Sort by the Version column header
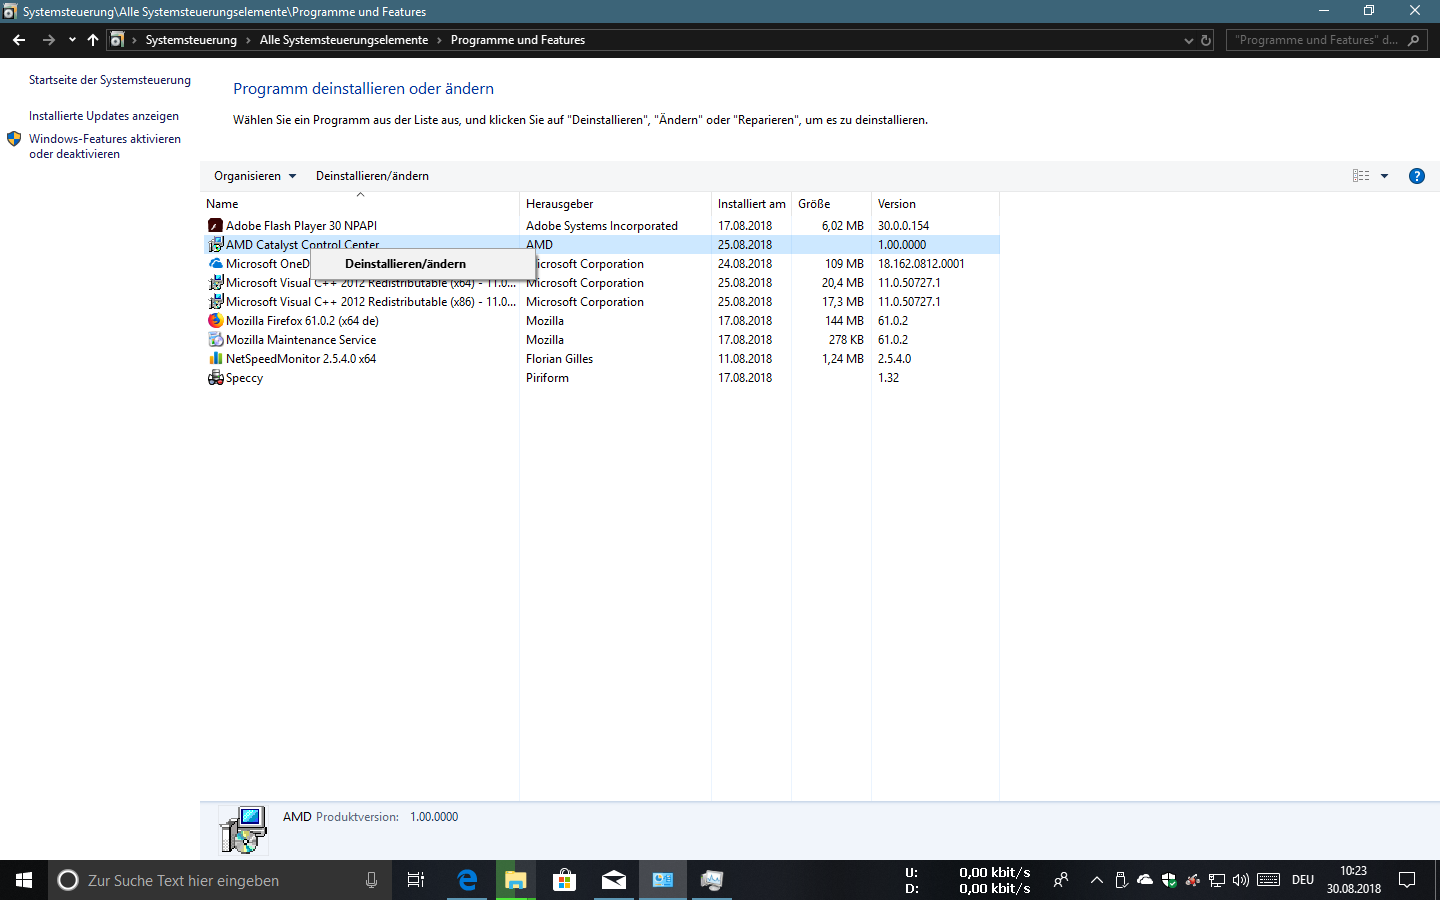The image size is (1440, 900). click(x=935, y=204)
